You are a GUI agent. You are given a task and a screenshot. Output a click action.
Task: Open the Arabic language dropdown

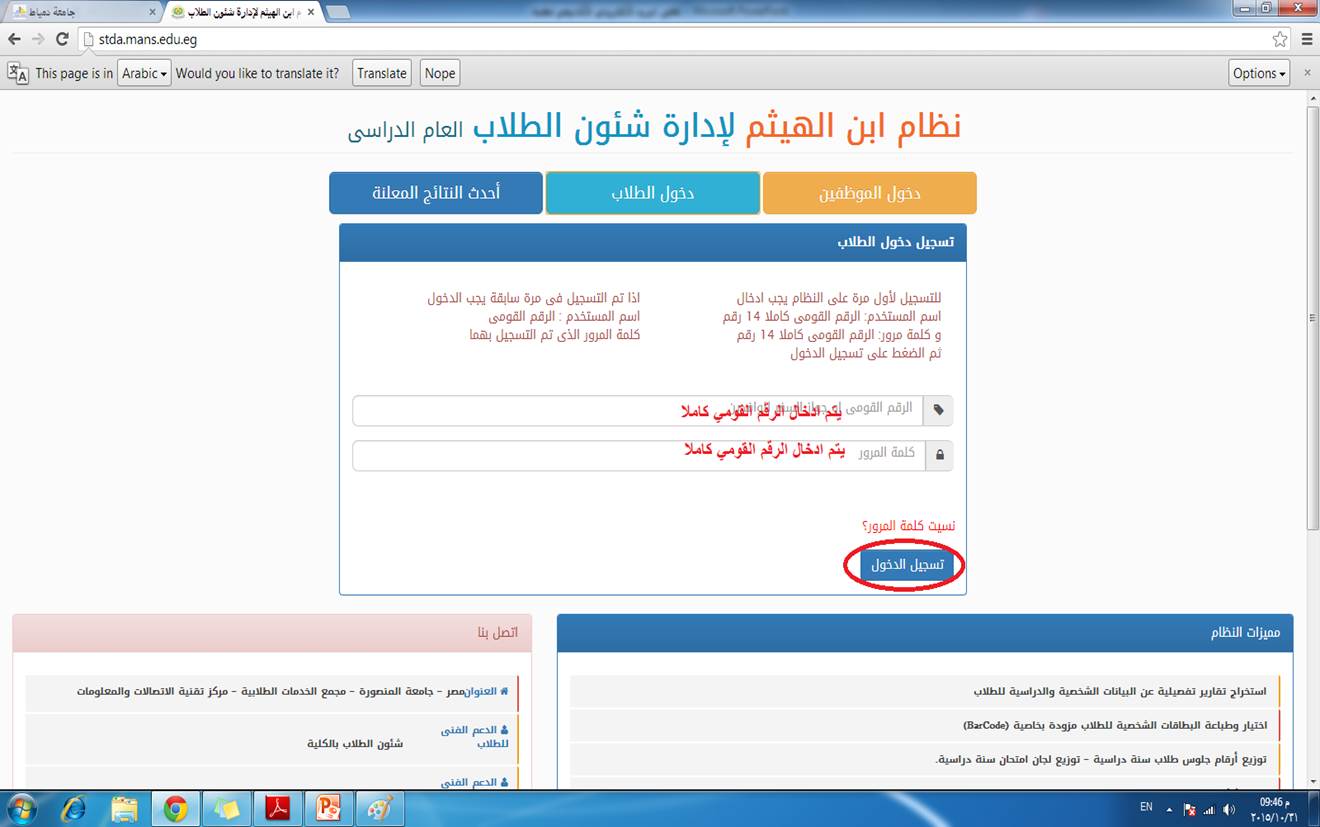[145, 73]
